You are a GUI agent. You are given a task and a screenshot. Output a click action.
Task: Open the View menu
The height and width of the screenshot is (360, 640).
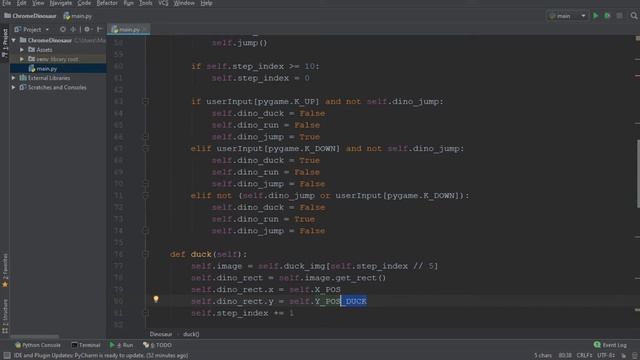coord(38,3)
